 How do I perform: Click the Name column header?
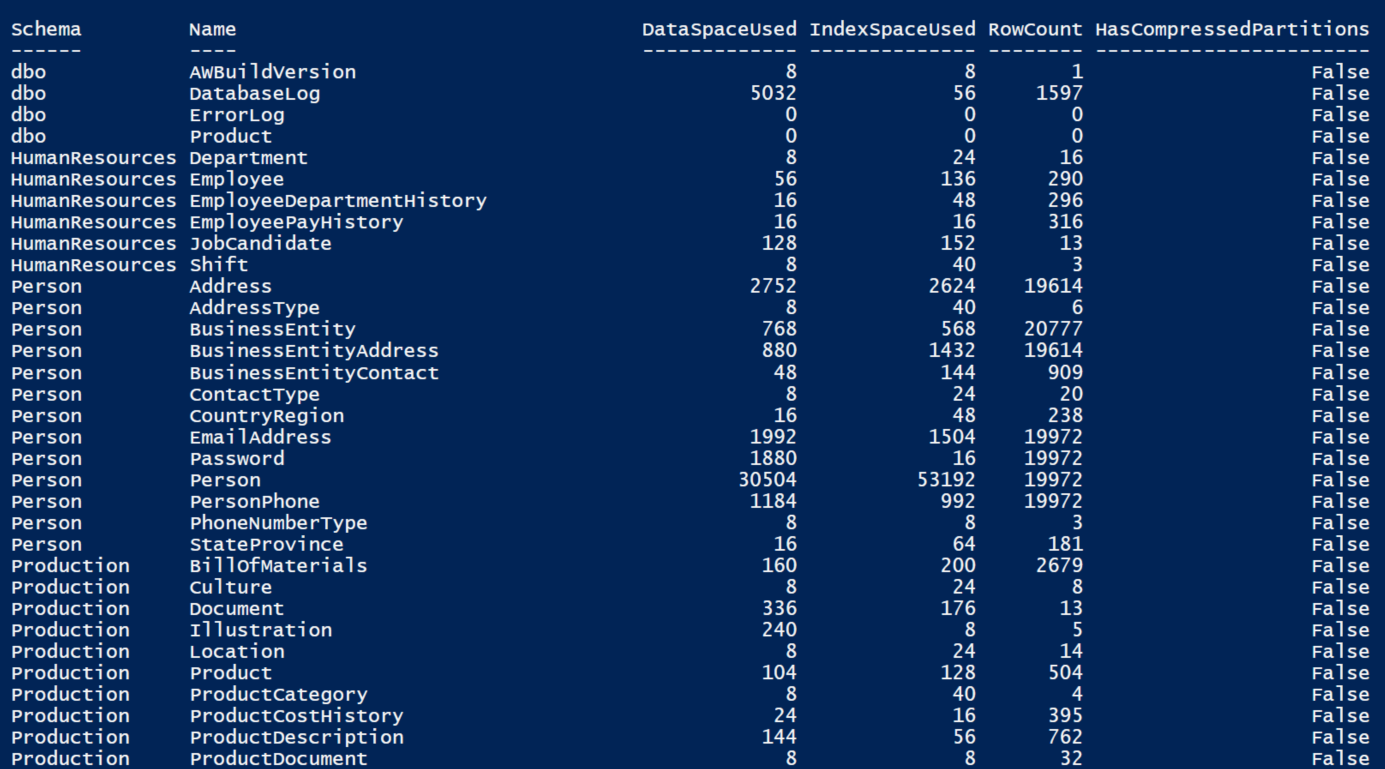(212, 30)
